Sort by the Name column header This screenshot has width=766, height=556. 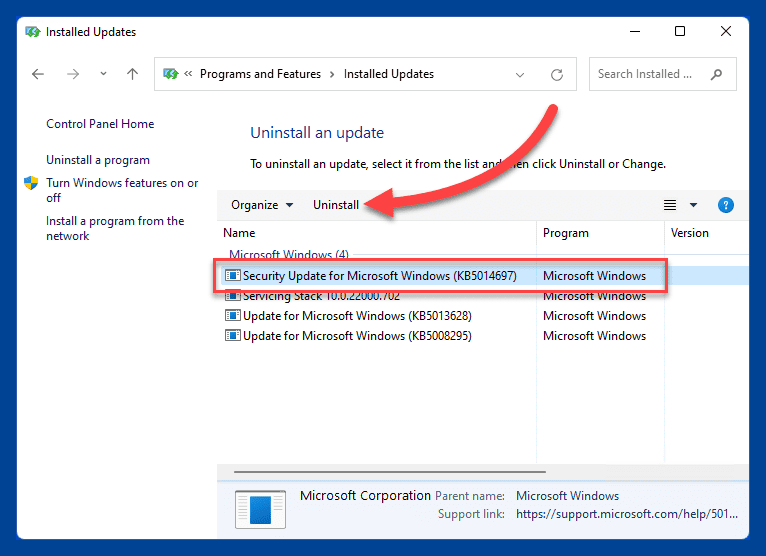[239, 233]
